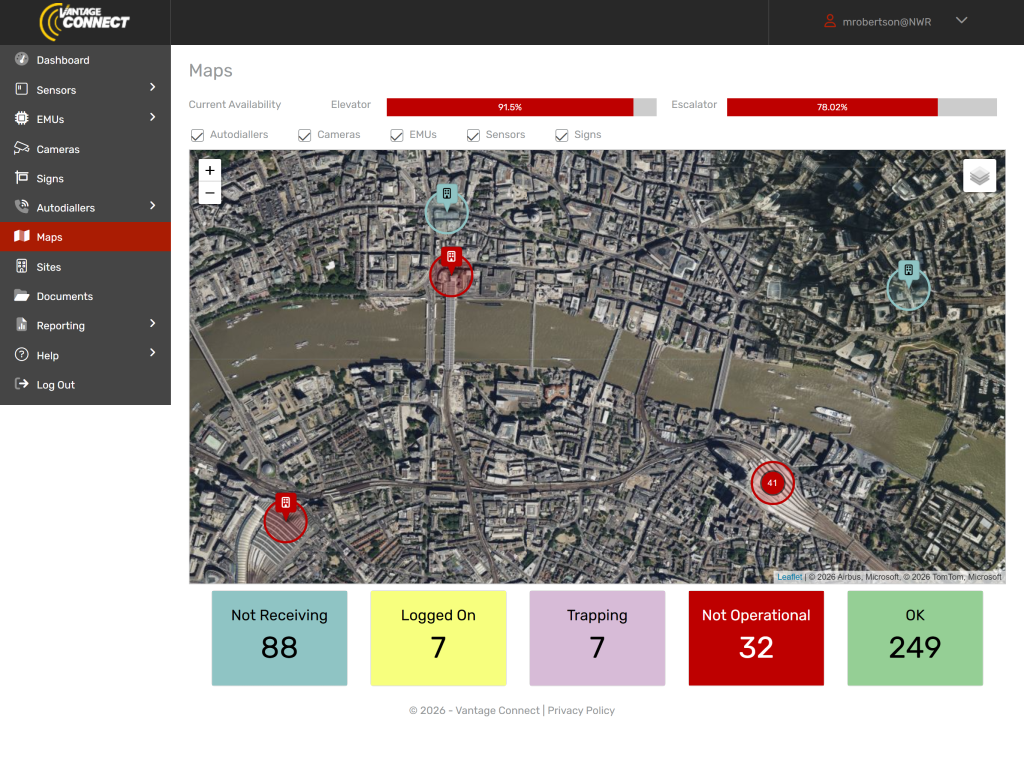The height and width of the screenshot is (768, 1024).
Task: Click the Not Operational status tile
Action: coord(756,638)
